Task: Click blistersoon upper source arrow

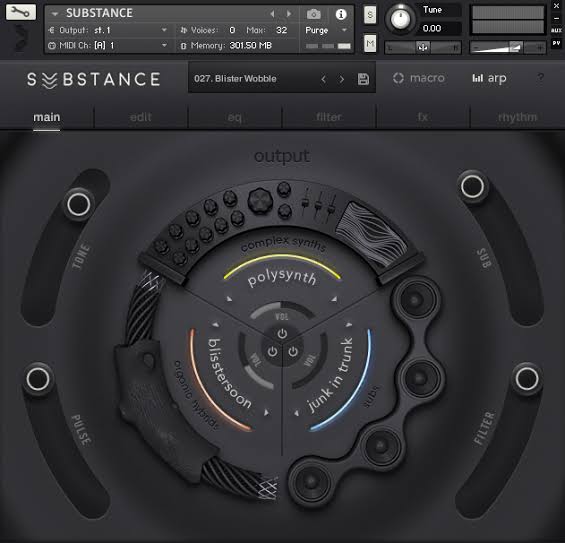Action: (216, 325)
